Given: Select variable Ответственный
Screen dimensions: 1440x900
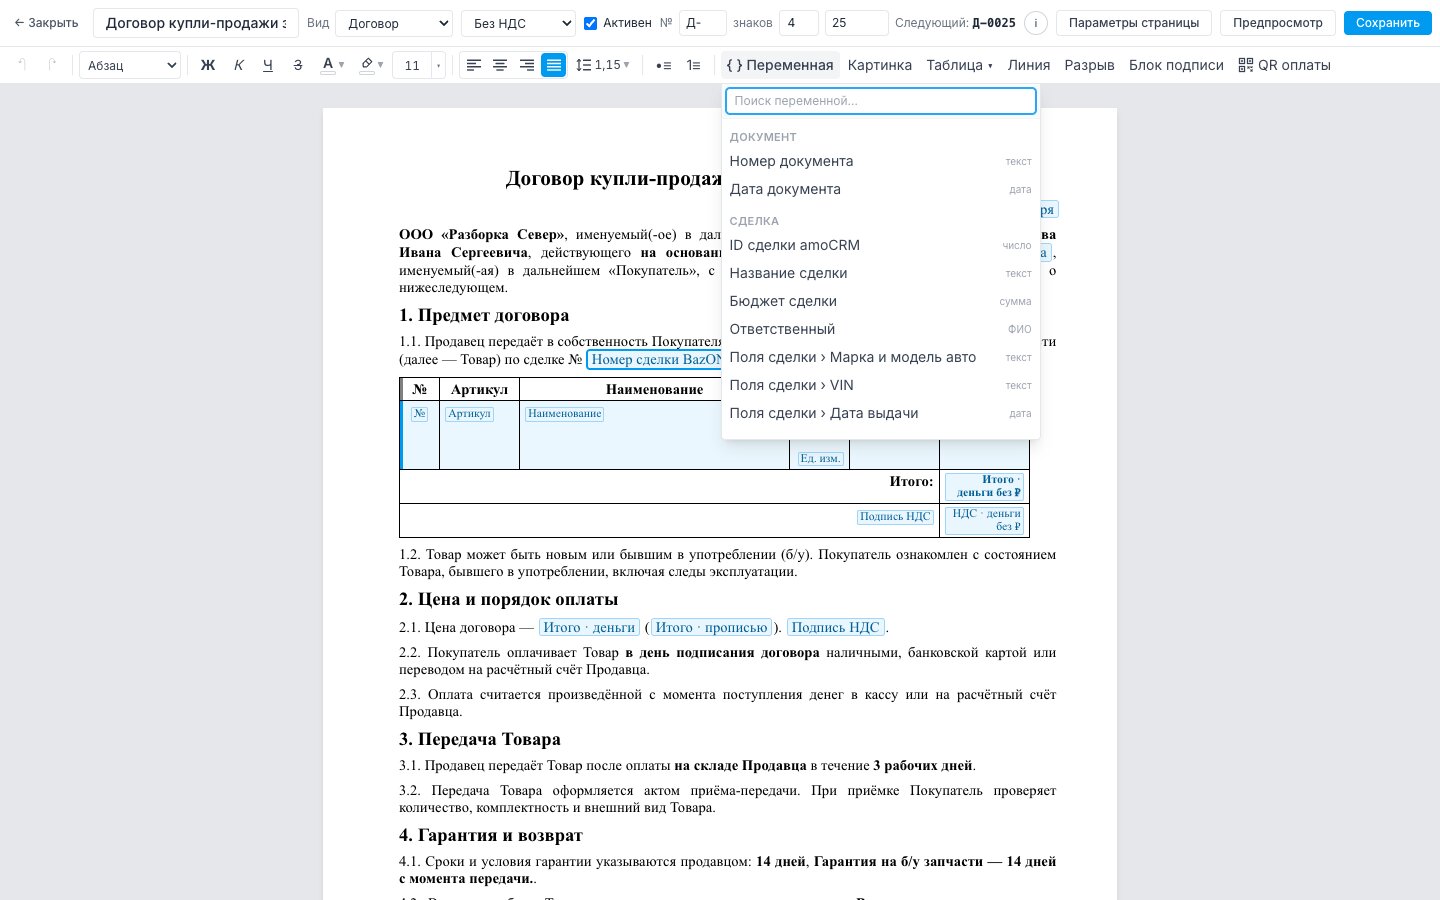Looking at the screenshot, I should click(880, 329).
